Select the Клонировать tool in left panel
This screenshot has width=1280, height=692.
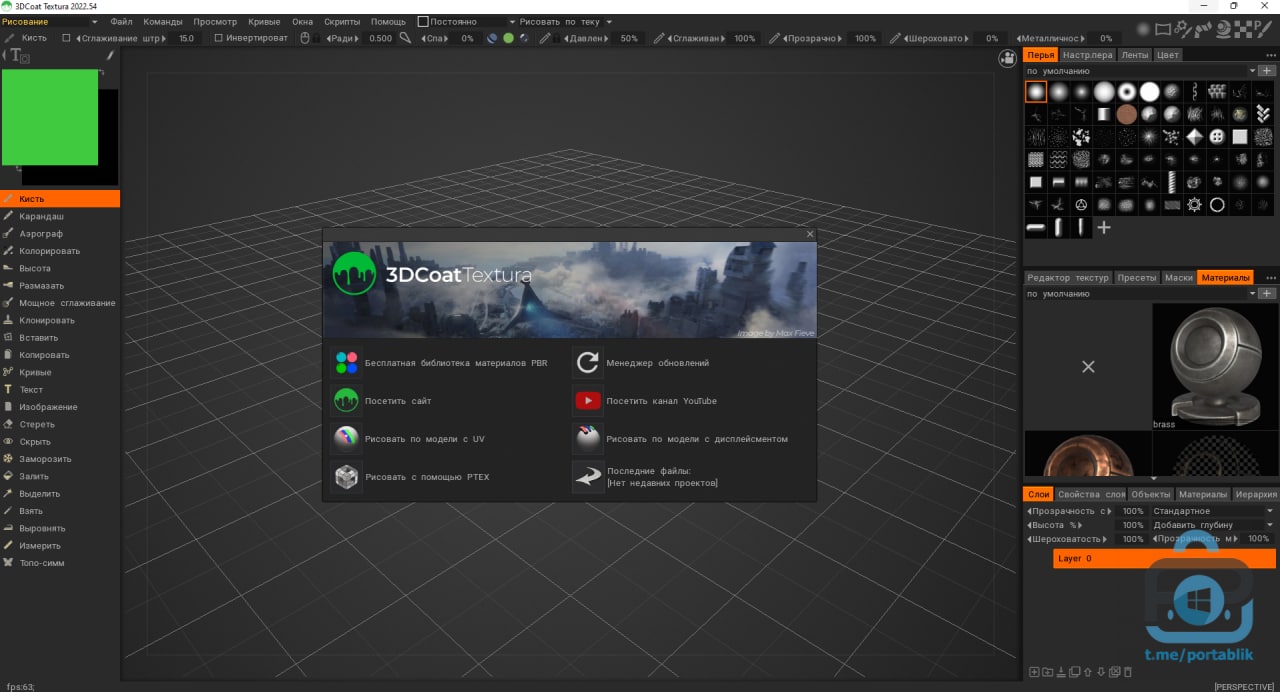point(46,320)
